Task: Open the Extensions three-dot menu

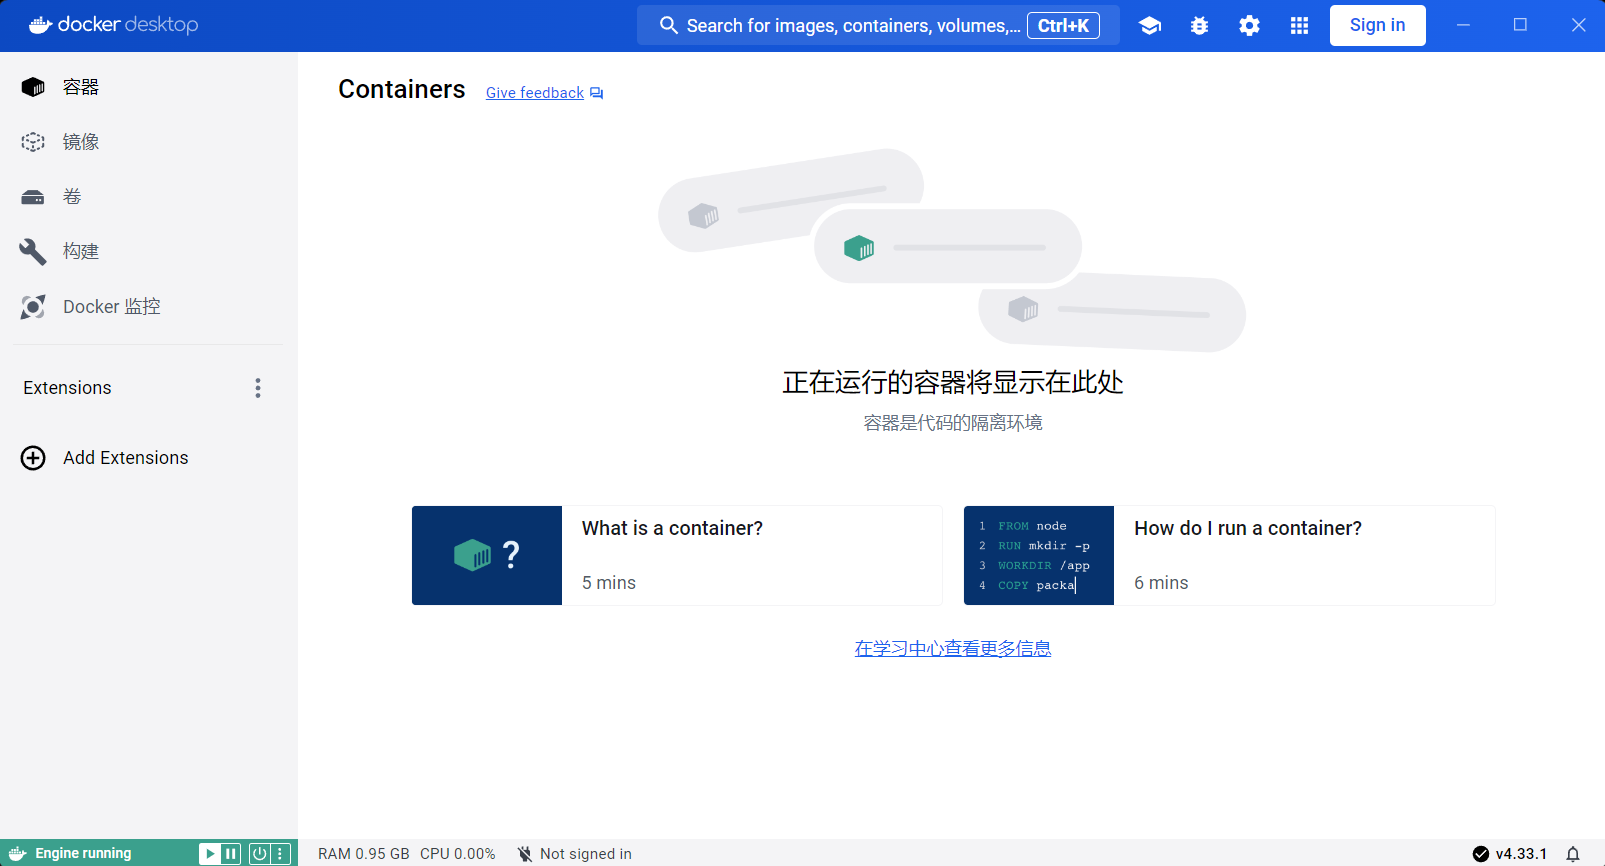Action: tap(258, 388)
